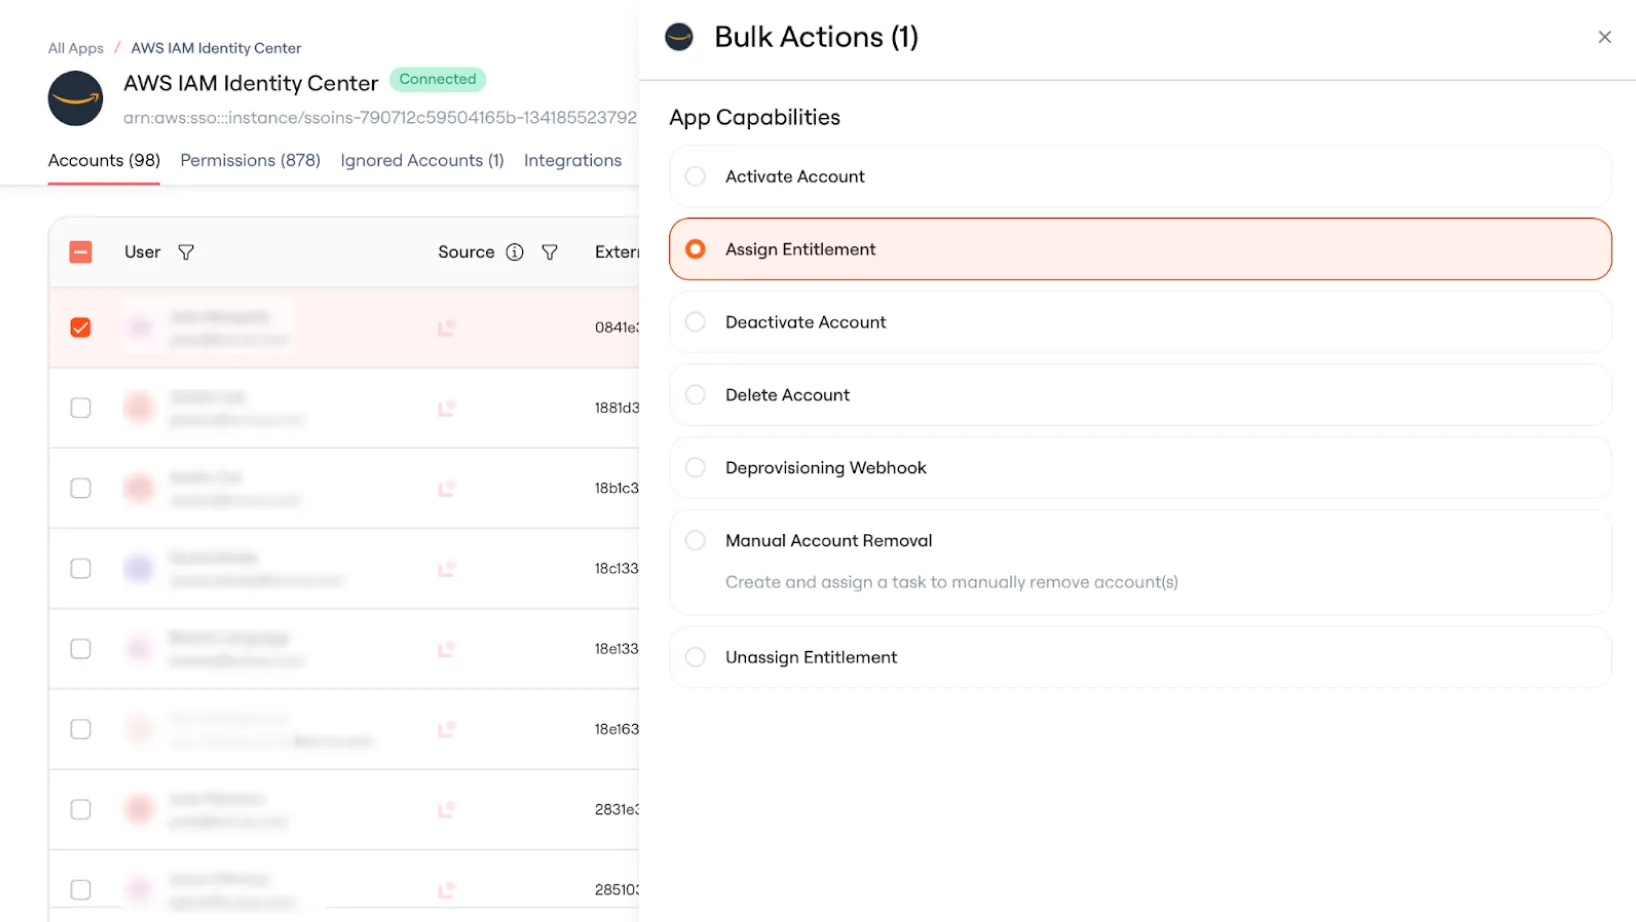Check the row with ID 18e133

pos(81,649)
